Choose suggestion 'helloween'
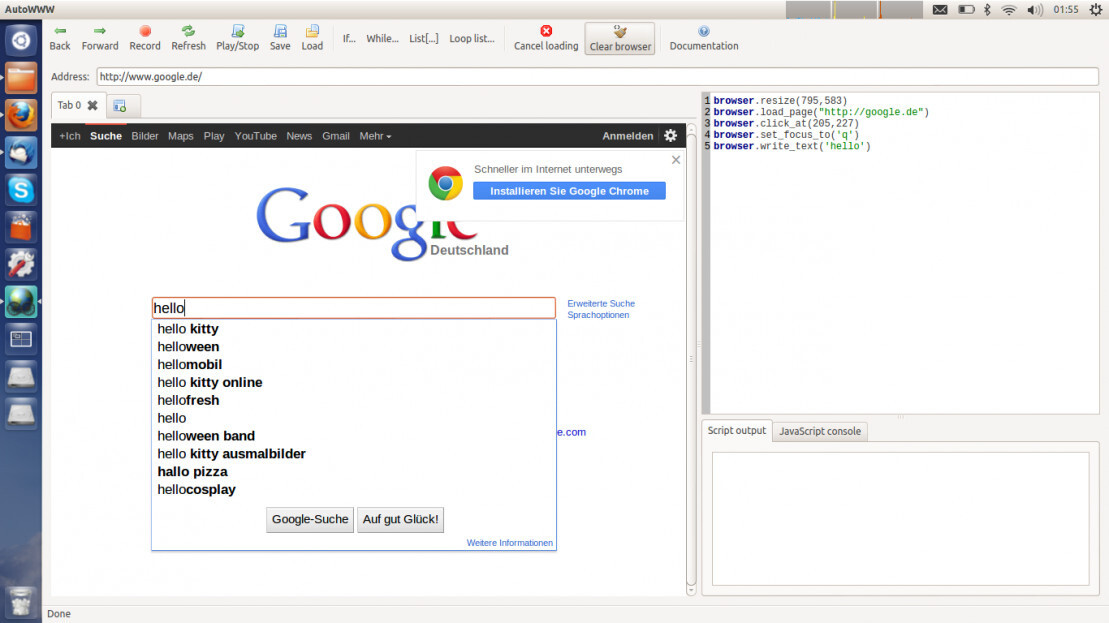1109x623 pixels. [x=354, y=347]
